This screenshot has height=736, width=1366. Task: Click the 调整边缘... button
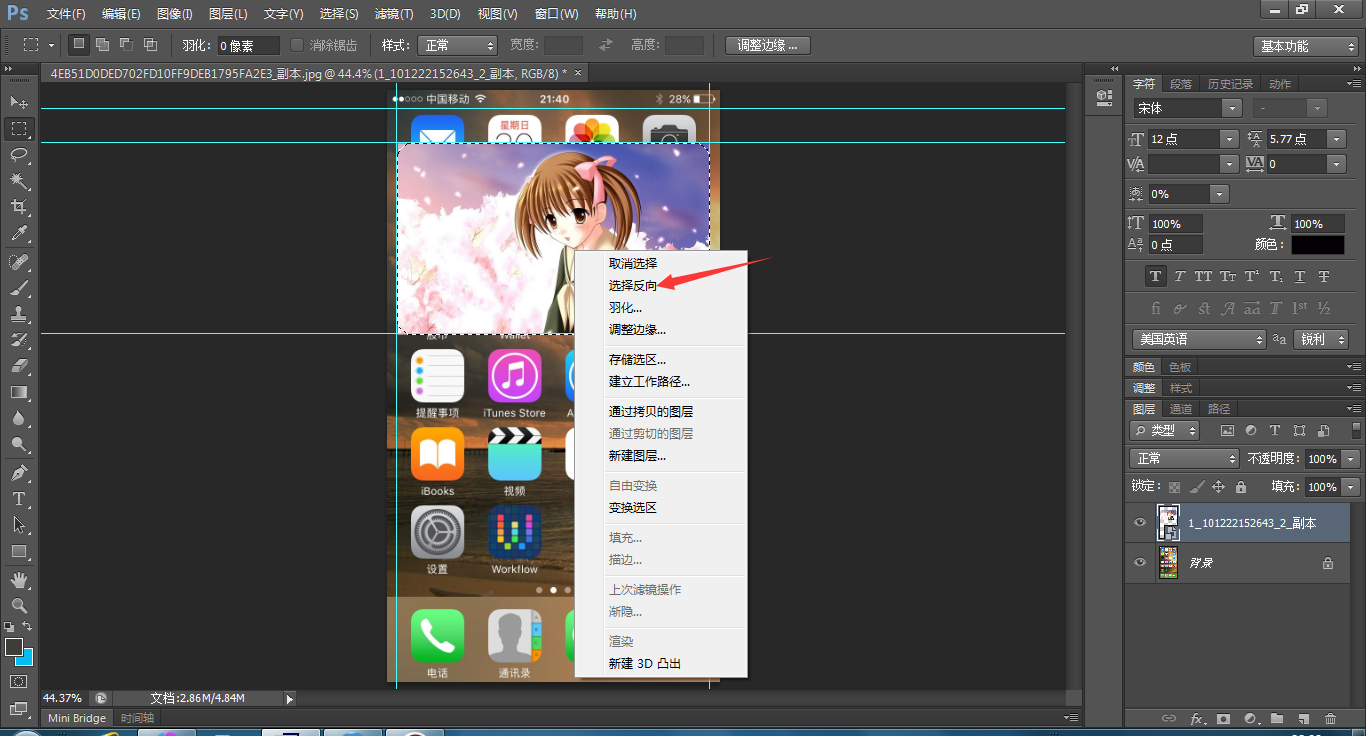click(x=768, y=45)
